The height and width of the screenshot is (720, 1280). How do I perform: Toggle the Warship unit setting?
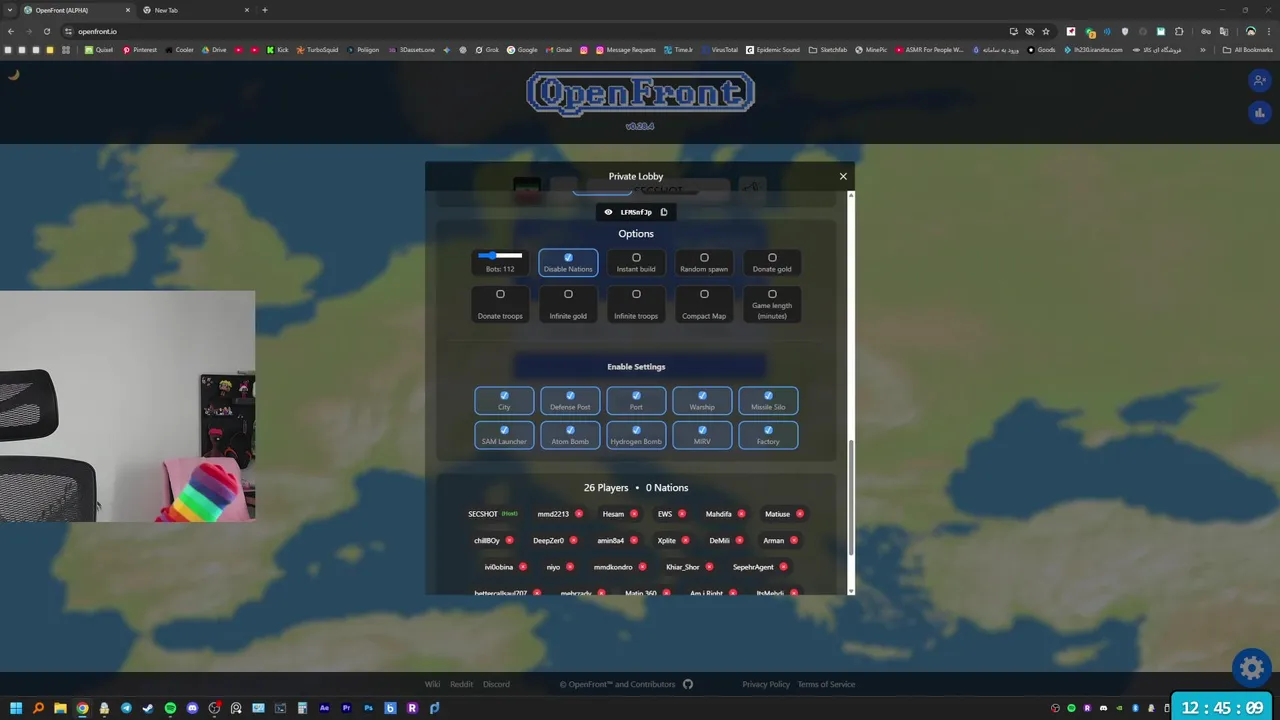(702, 400)
